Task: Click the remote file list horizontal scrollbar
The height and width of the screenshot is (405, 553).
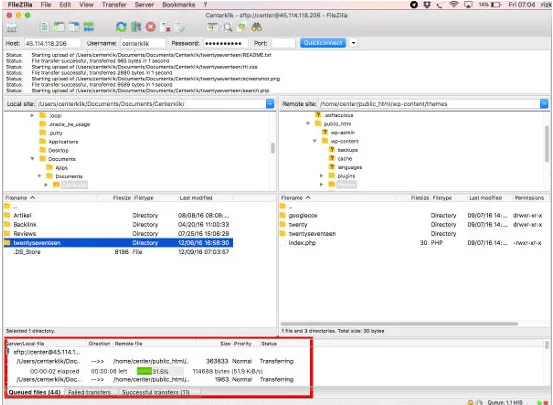Action: pos(399,324)
